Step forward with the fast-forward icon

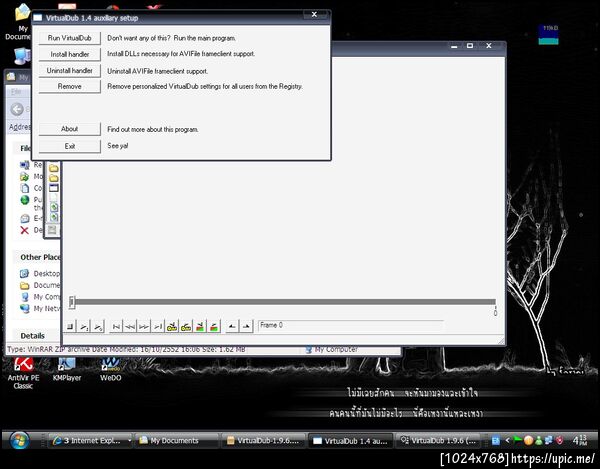(144, 326)
